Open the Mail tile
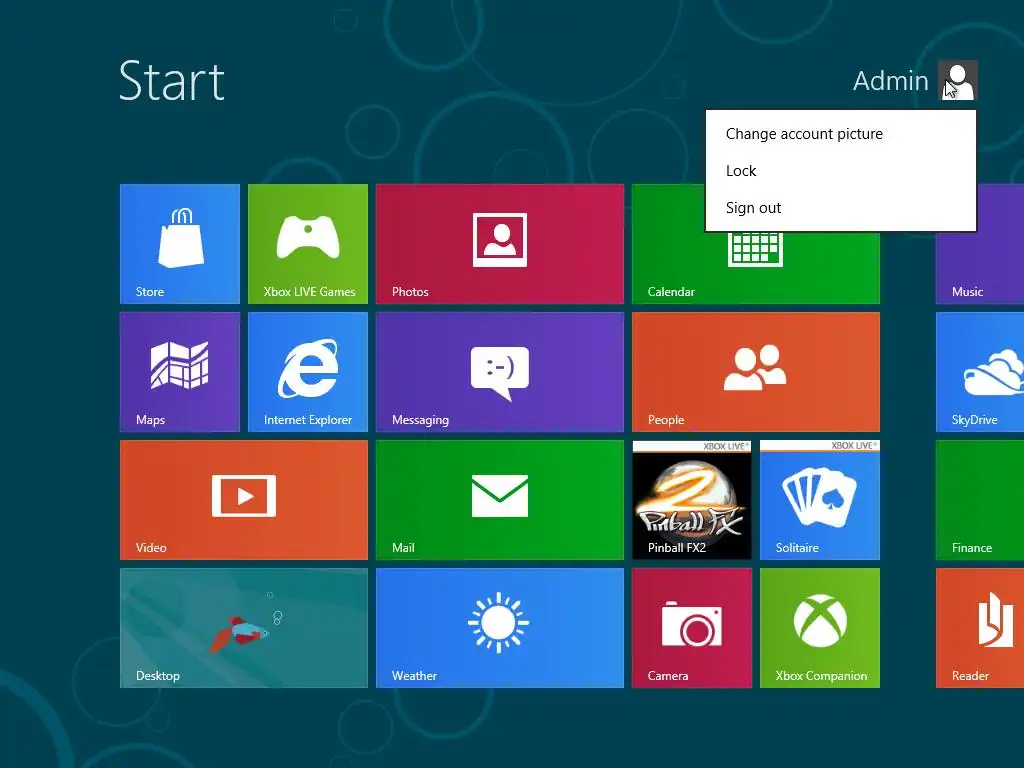The height and width of the screenshot is (768, 1024). [500, 500]
